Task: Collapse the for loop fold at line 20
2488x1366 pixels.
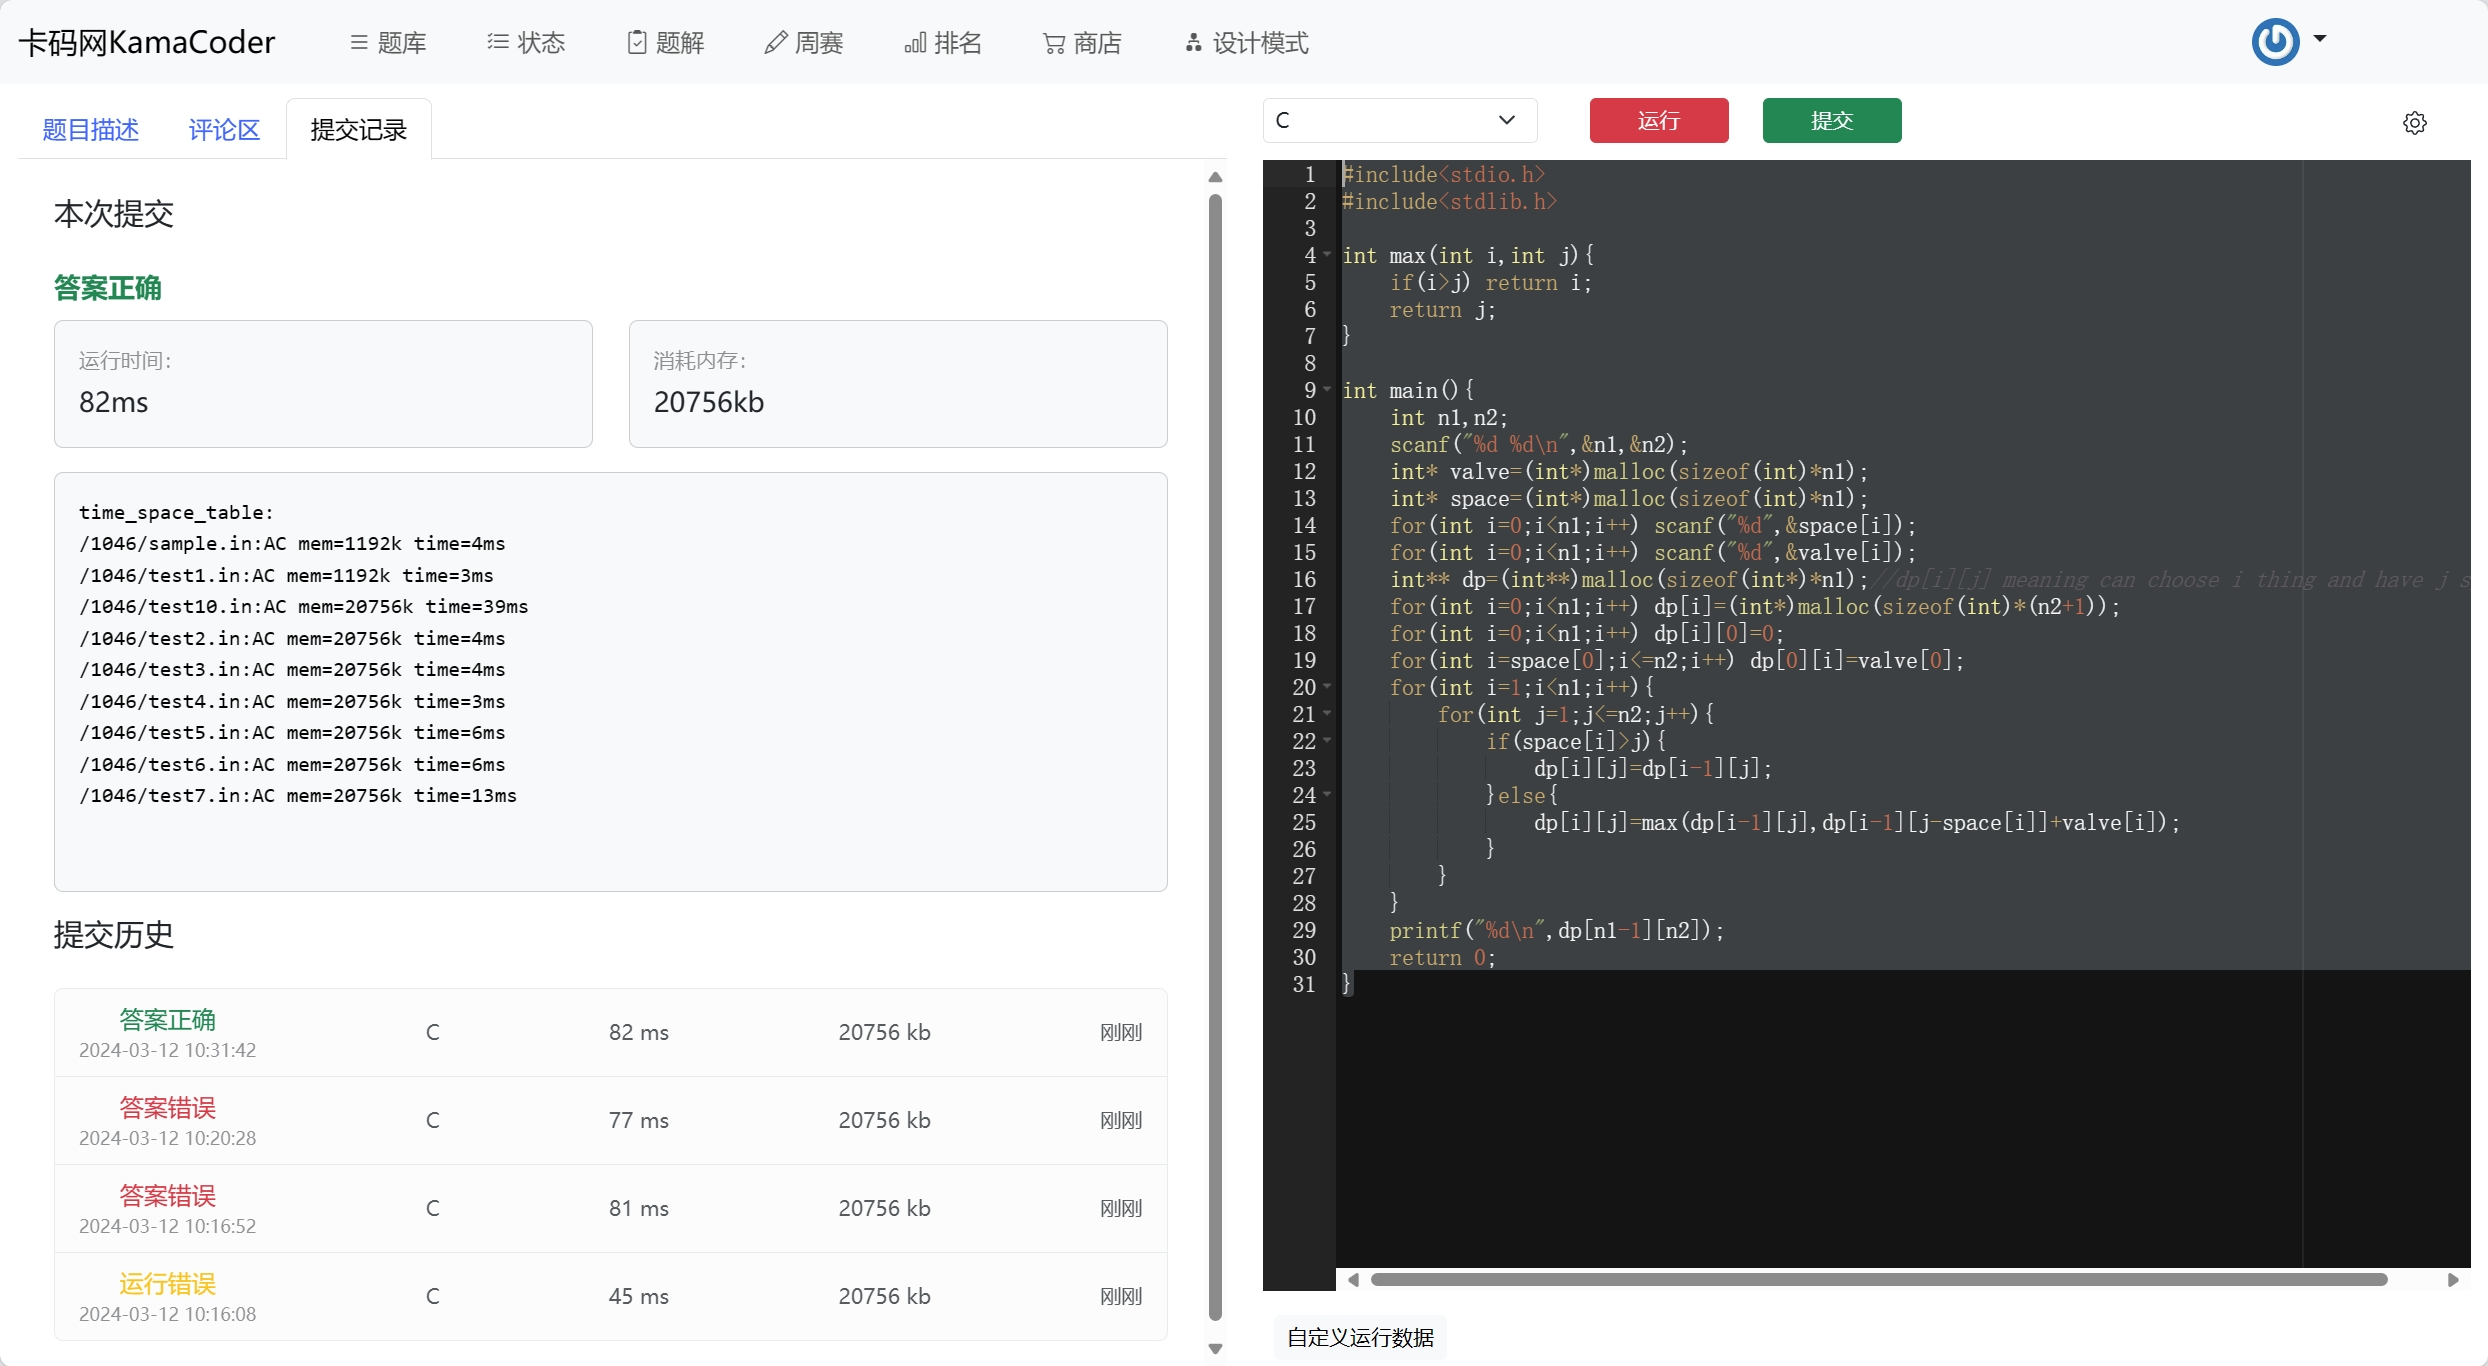Action: [x=1327, y=687]
